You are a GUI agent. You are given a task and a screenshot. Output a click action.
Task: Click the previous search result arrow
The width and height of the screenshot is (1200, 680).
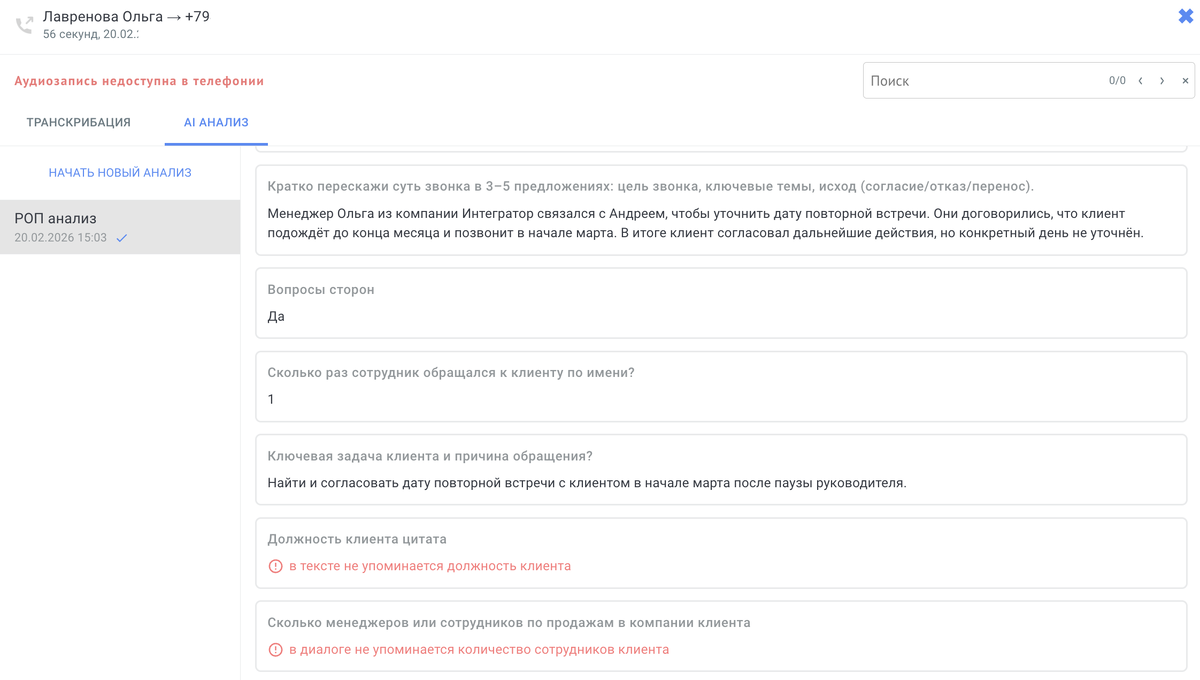pos(1140,81)
